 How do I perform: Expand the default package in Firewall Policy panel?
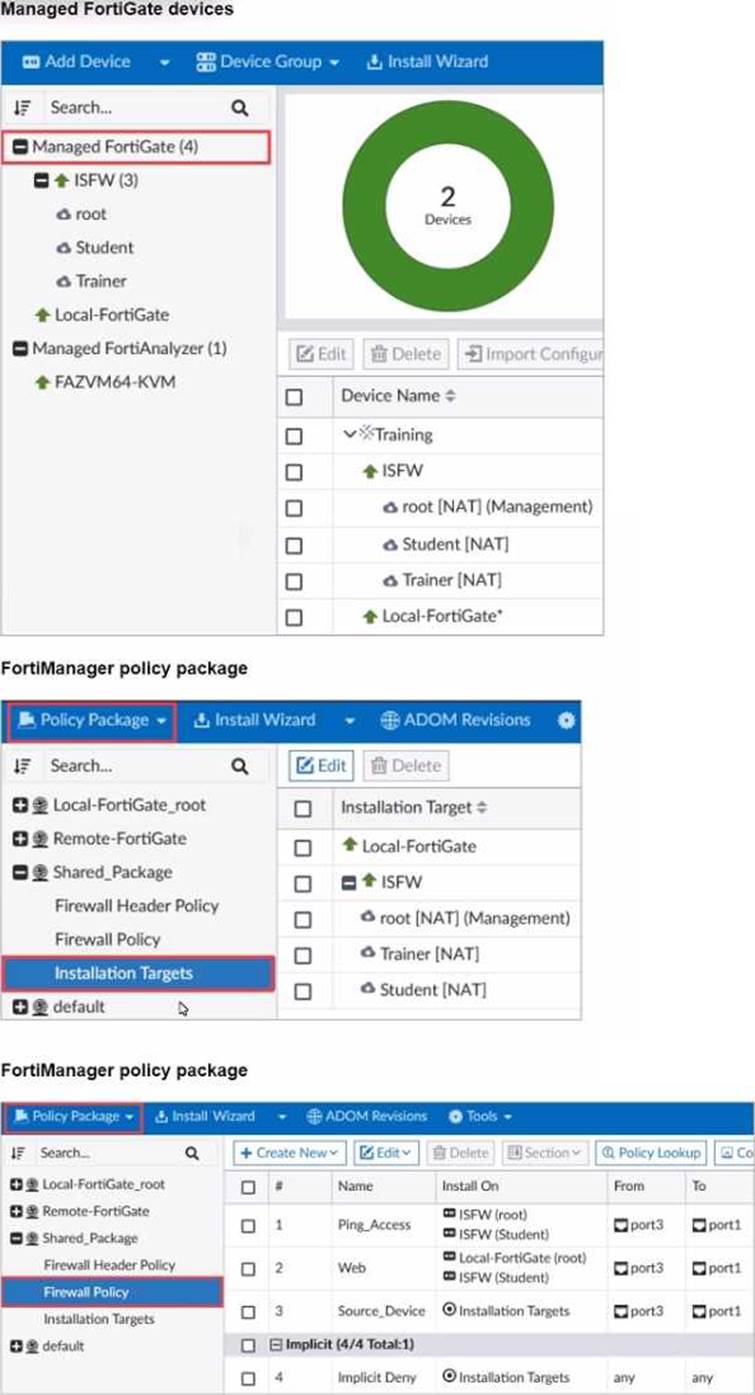[16, 1346]
